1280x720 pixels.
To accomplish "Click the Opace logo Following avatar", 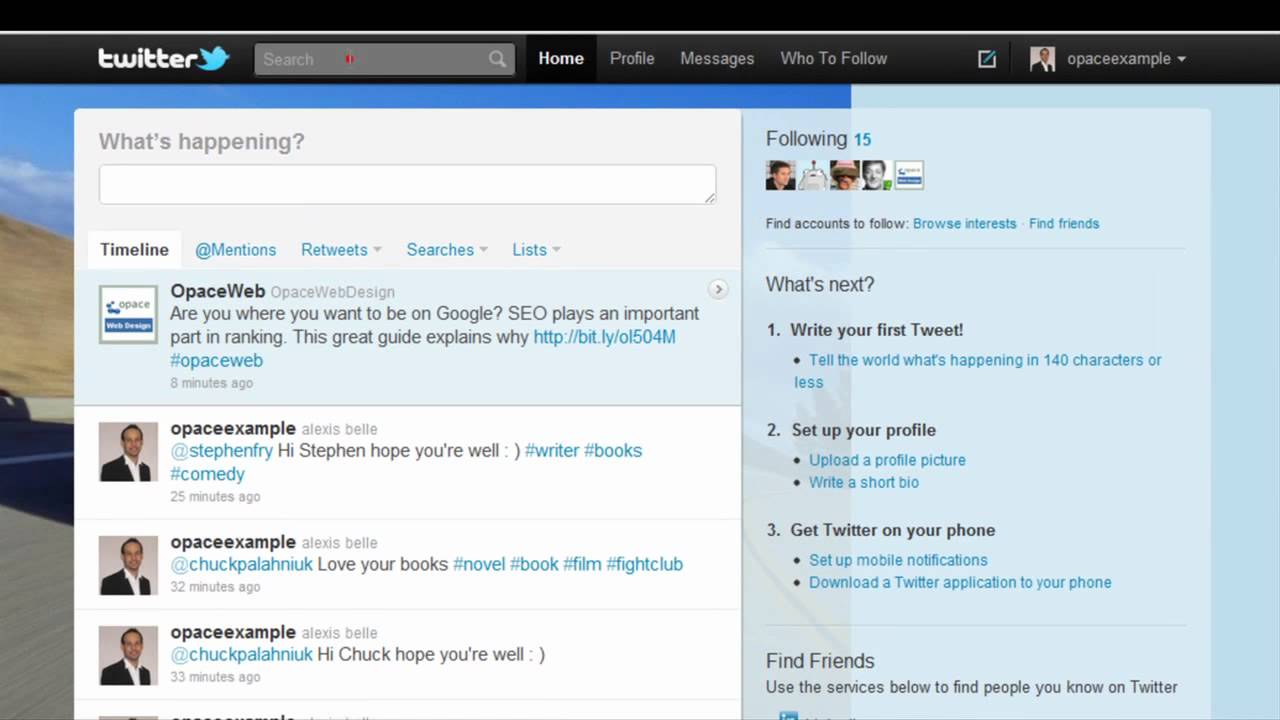I will tap(909, 175).
